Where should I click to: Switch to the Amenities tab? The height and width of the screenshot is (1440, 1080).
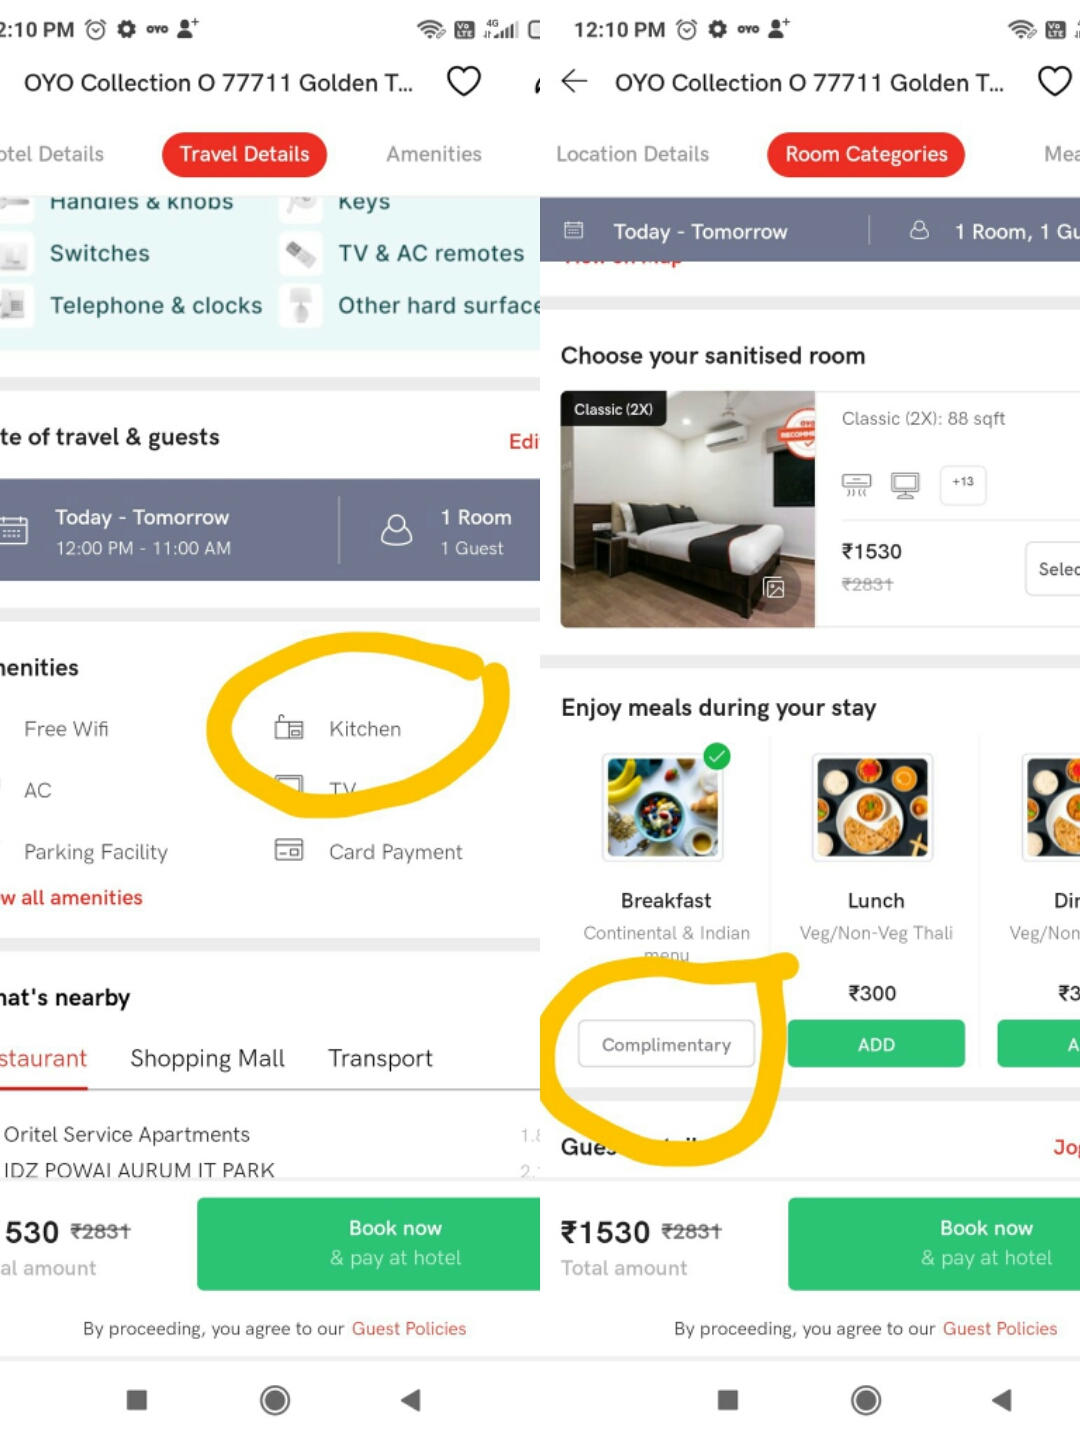pyautogui.click(x=434, y=154)
